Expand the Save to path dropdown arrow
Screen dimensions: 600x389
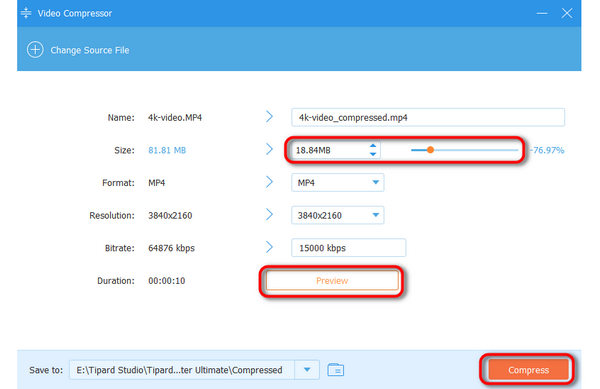click(307, 370)
